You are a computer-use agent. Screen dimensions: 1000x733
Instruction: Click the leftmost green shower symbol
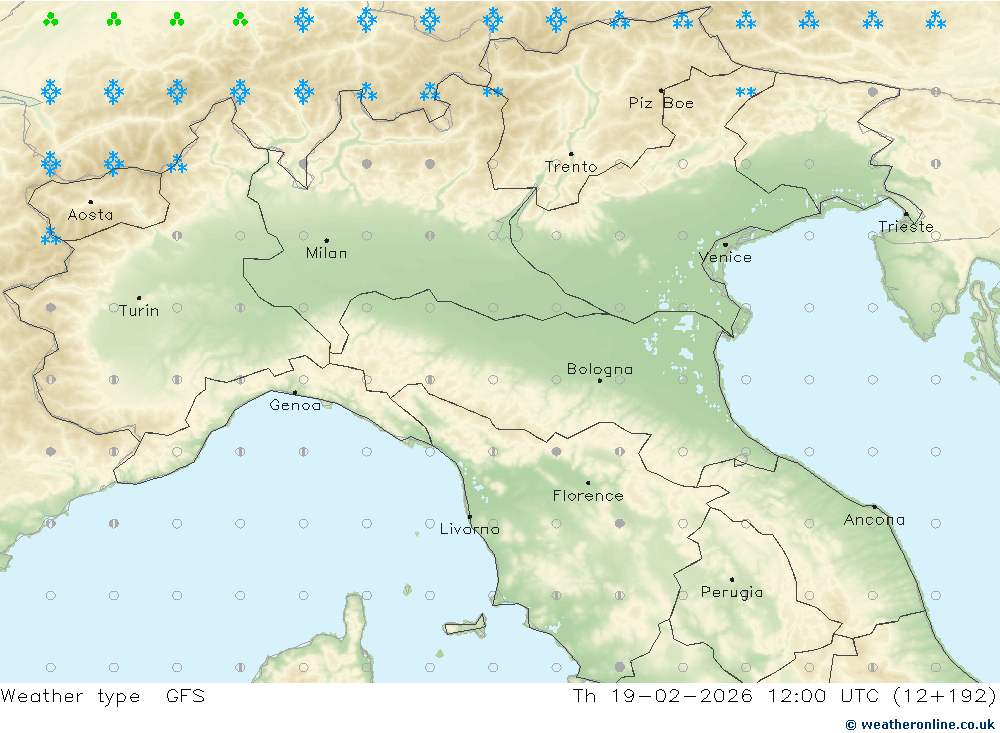coord(51,20)
